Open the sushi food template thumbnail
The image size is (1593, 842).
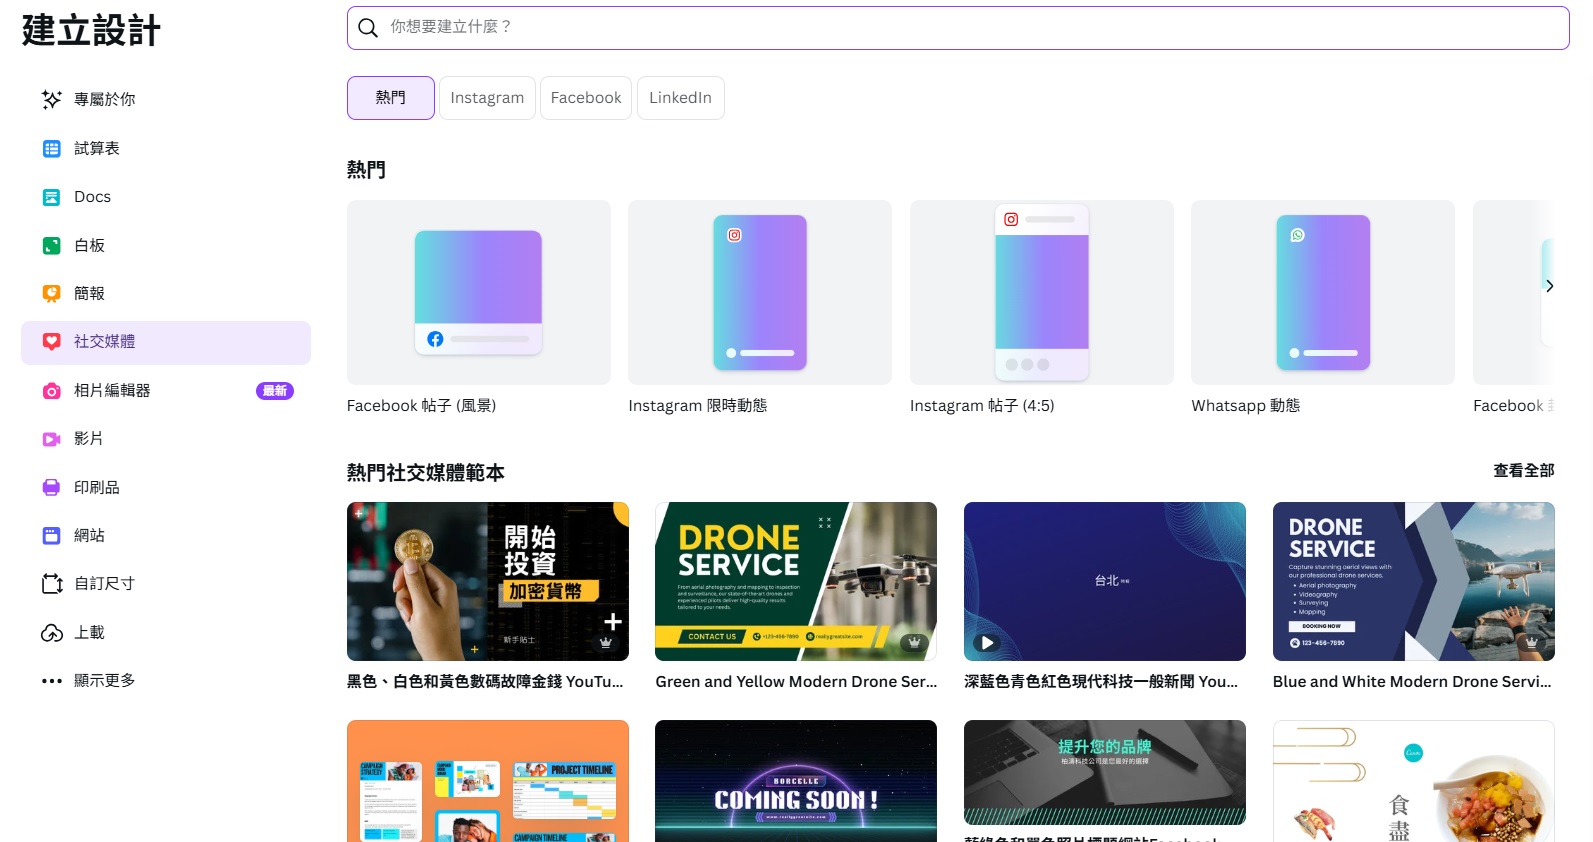(x=1414, y=781)
